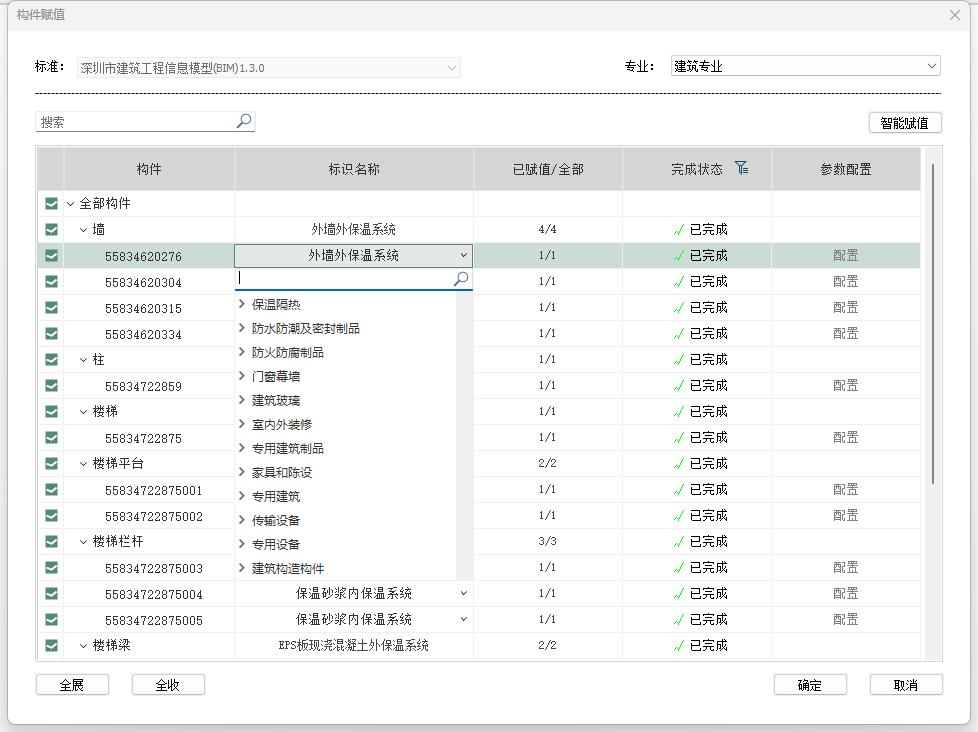
Task: Open the 专业 dropdown showing 建筑专业
Action: 805,67
